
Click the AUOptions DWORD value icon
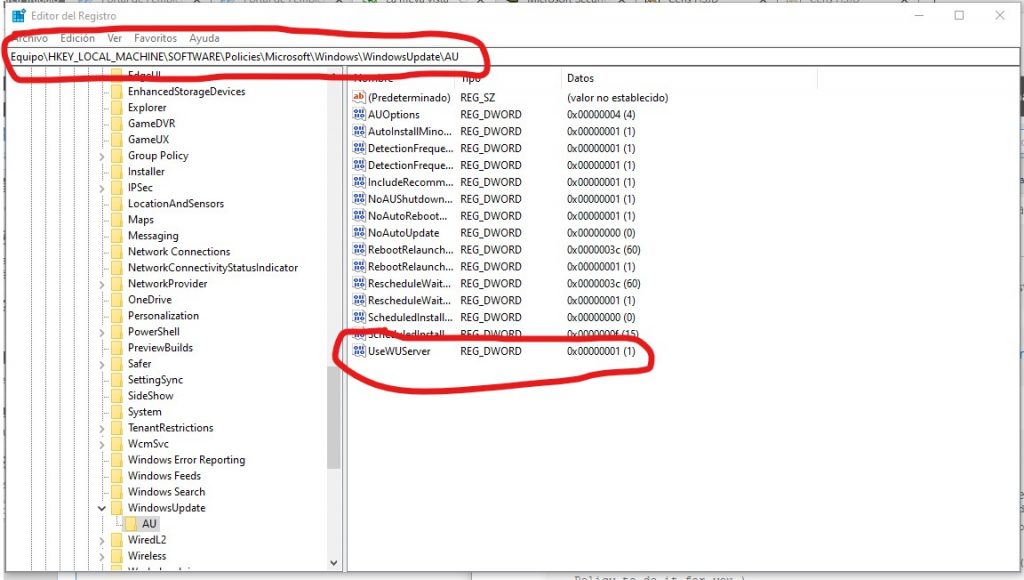(359, 114)
